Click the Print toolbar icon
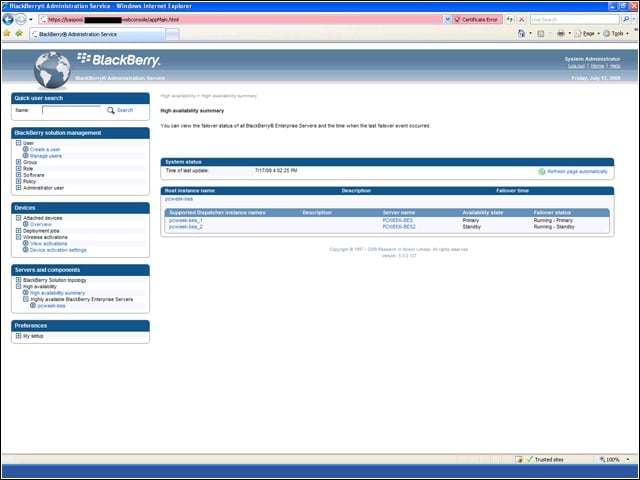The height and width of the screenshot is (480, 640). coord(561,33)
